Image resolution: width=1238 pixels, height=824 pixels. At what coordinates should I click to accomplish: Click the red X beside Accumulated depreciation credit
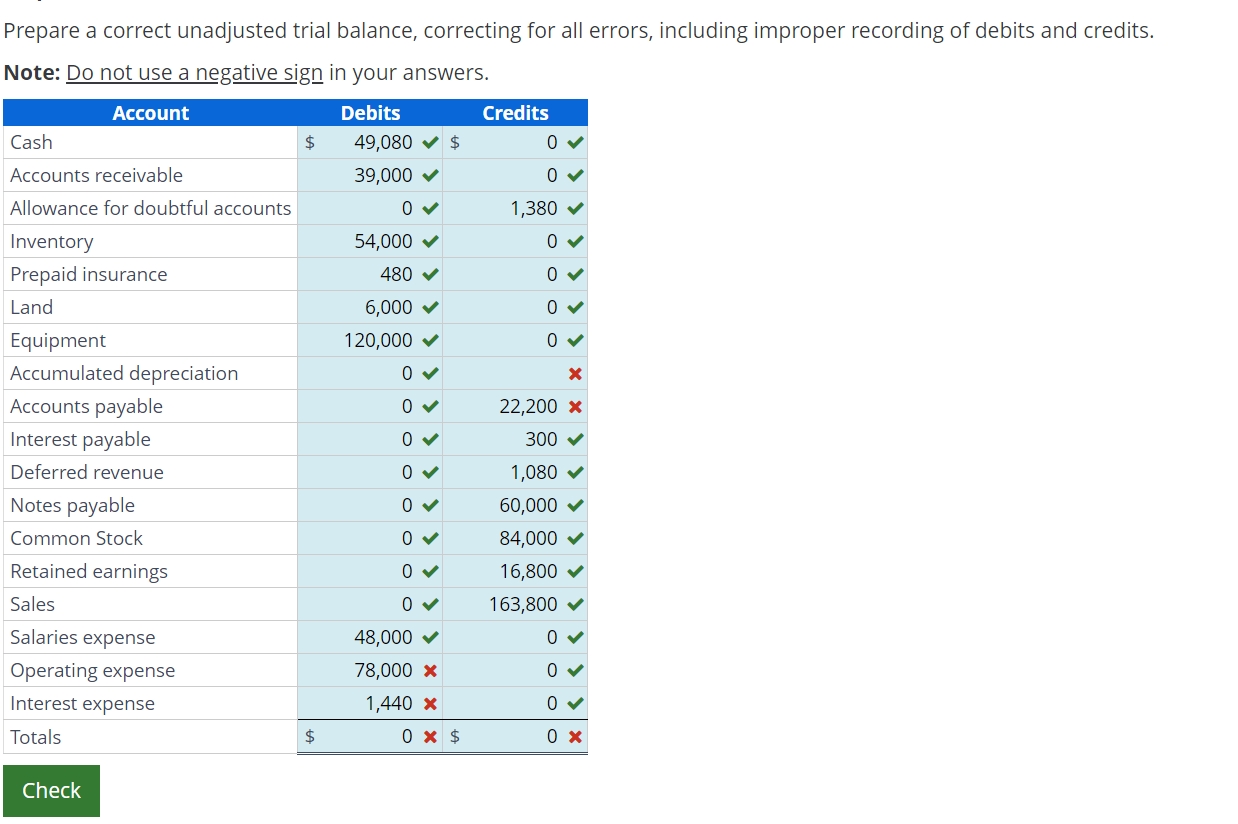[x=577, y=373]
